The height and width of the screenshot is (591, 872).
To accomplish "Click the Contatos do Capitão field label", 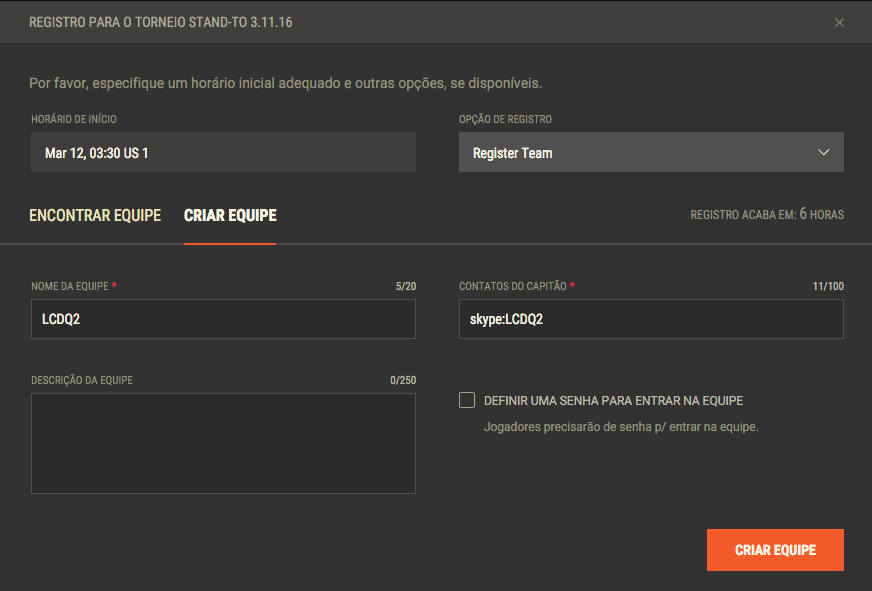I will (513, 286).
